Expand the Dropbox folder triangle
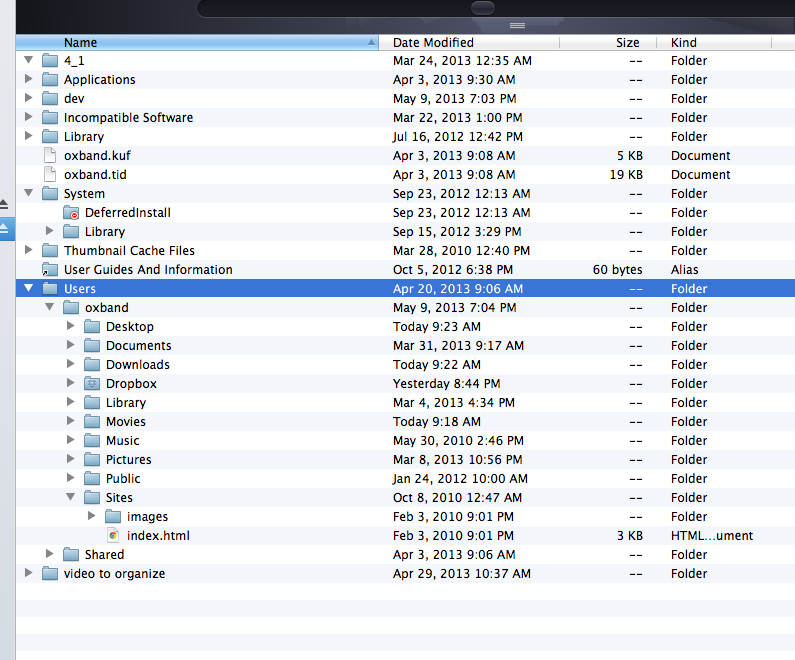This screenshot has height=660, width=795. tap(71, 383)
